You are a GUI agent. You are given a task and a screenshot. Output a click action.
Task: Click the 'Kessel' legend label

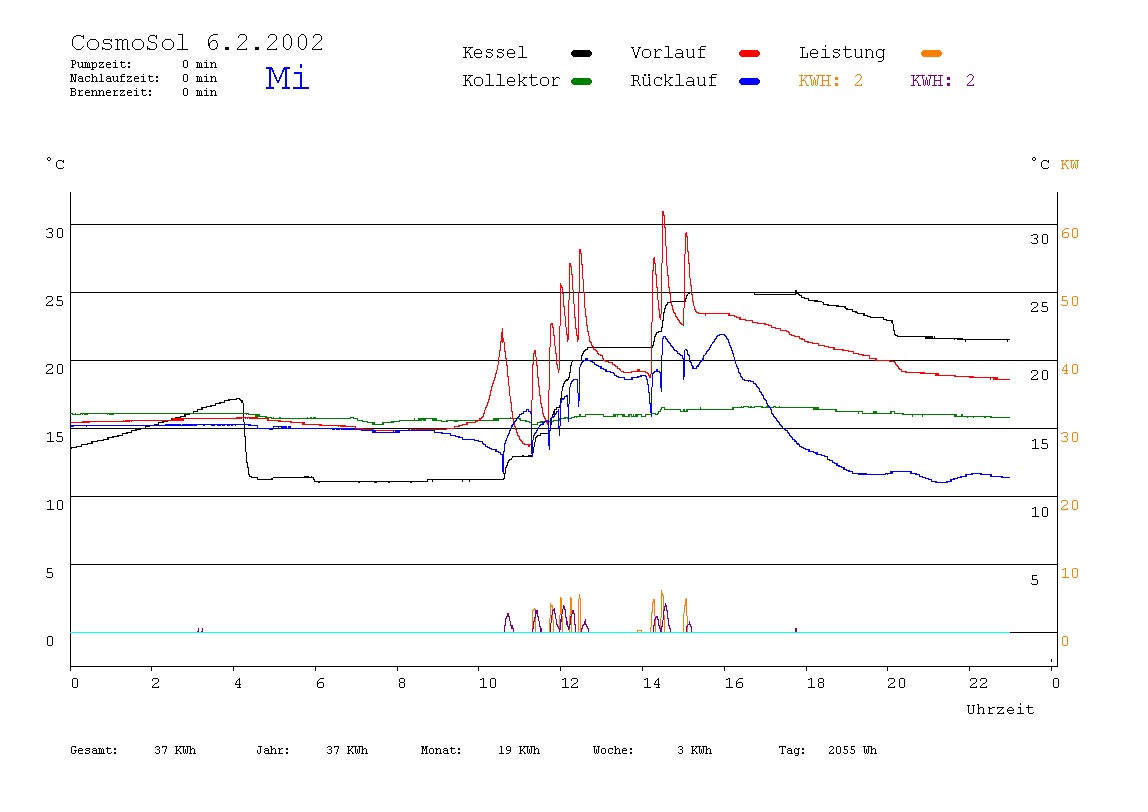[x=495, y=53]
